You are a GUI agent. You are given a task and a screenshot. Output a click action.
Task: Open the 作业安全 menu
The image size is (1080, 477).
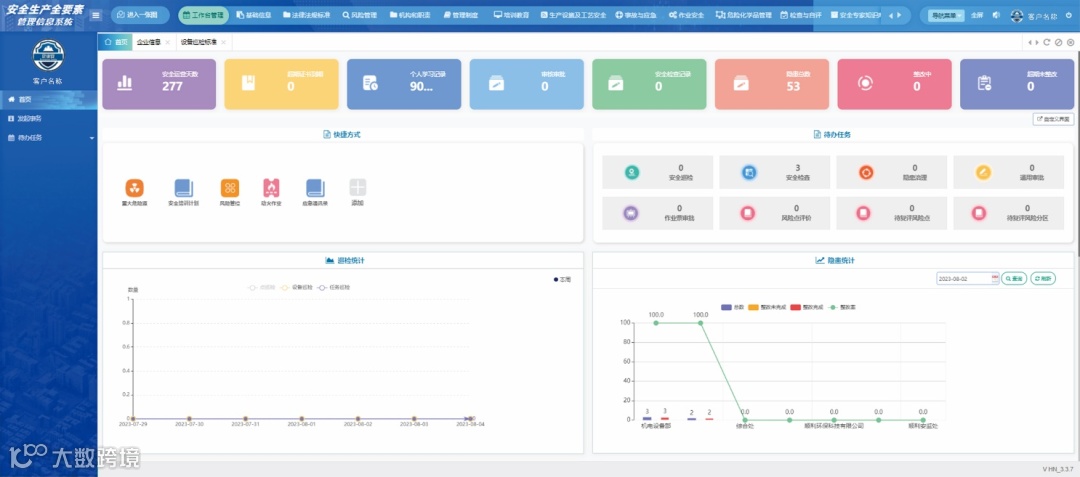685,15
